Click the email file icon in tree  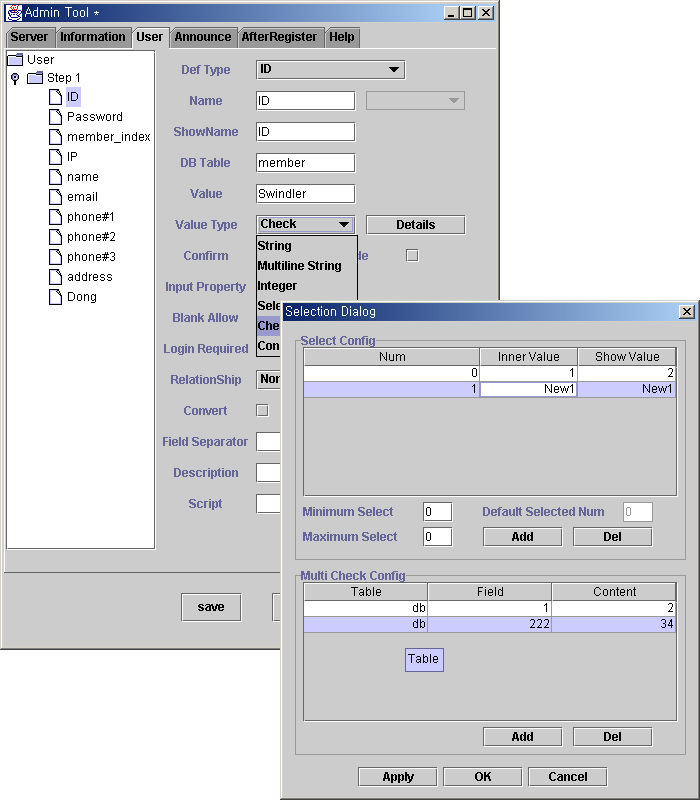56,197
